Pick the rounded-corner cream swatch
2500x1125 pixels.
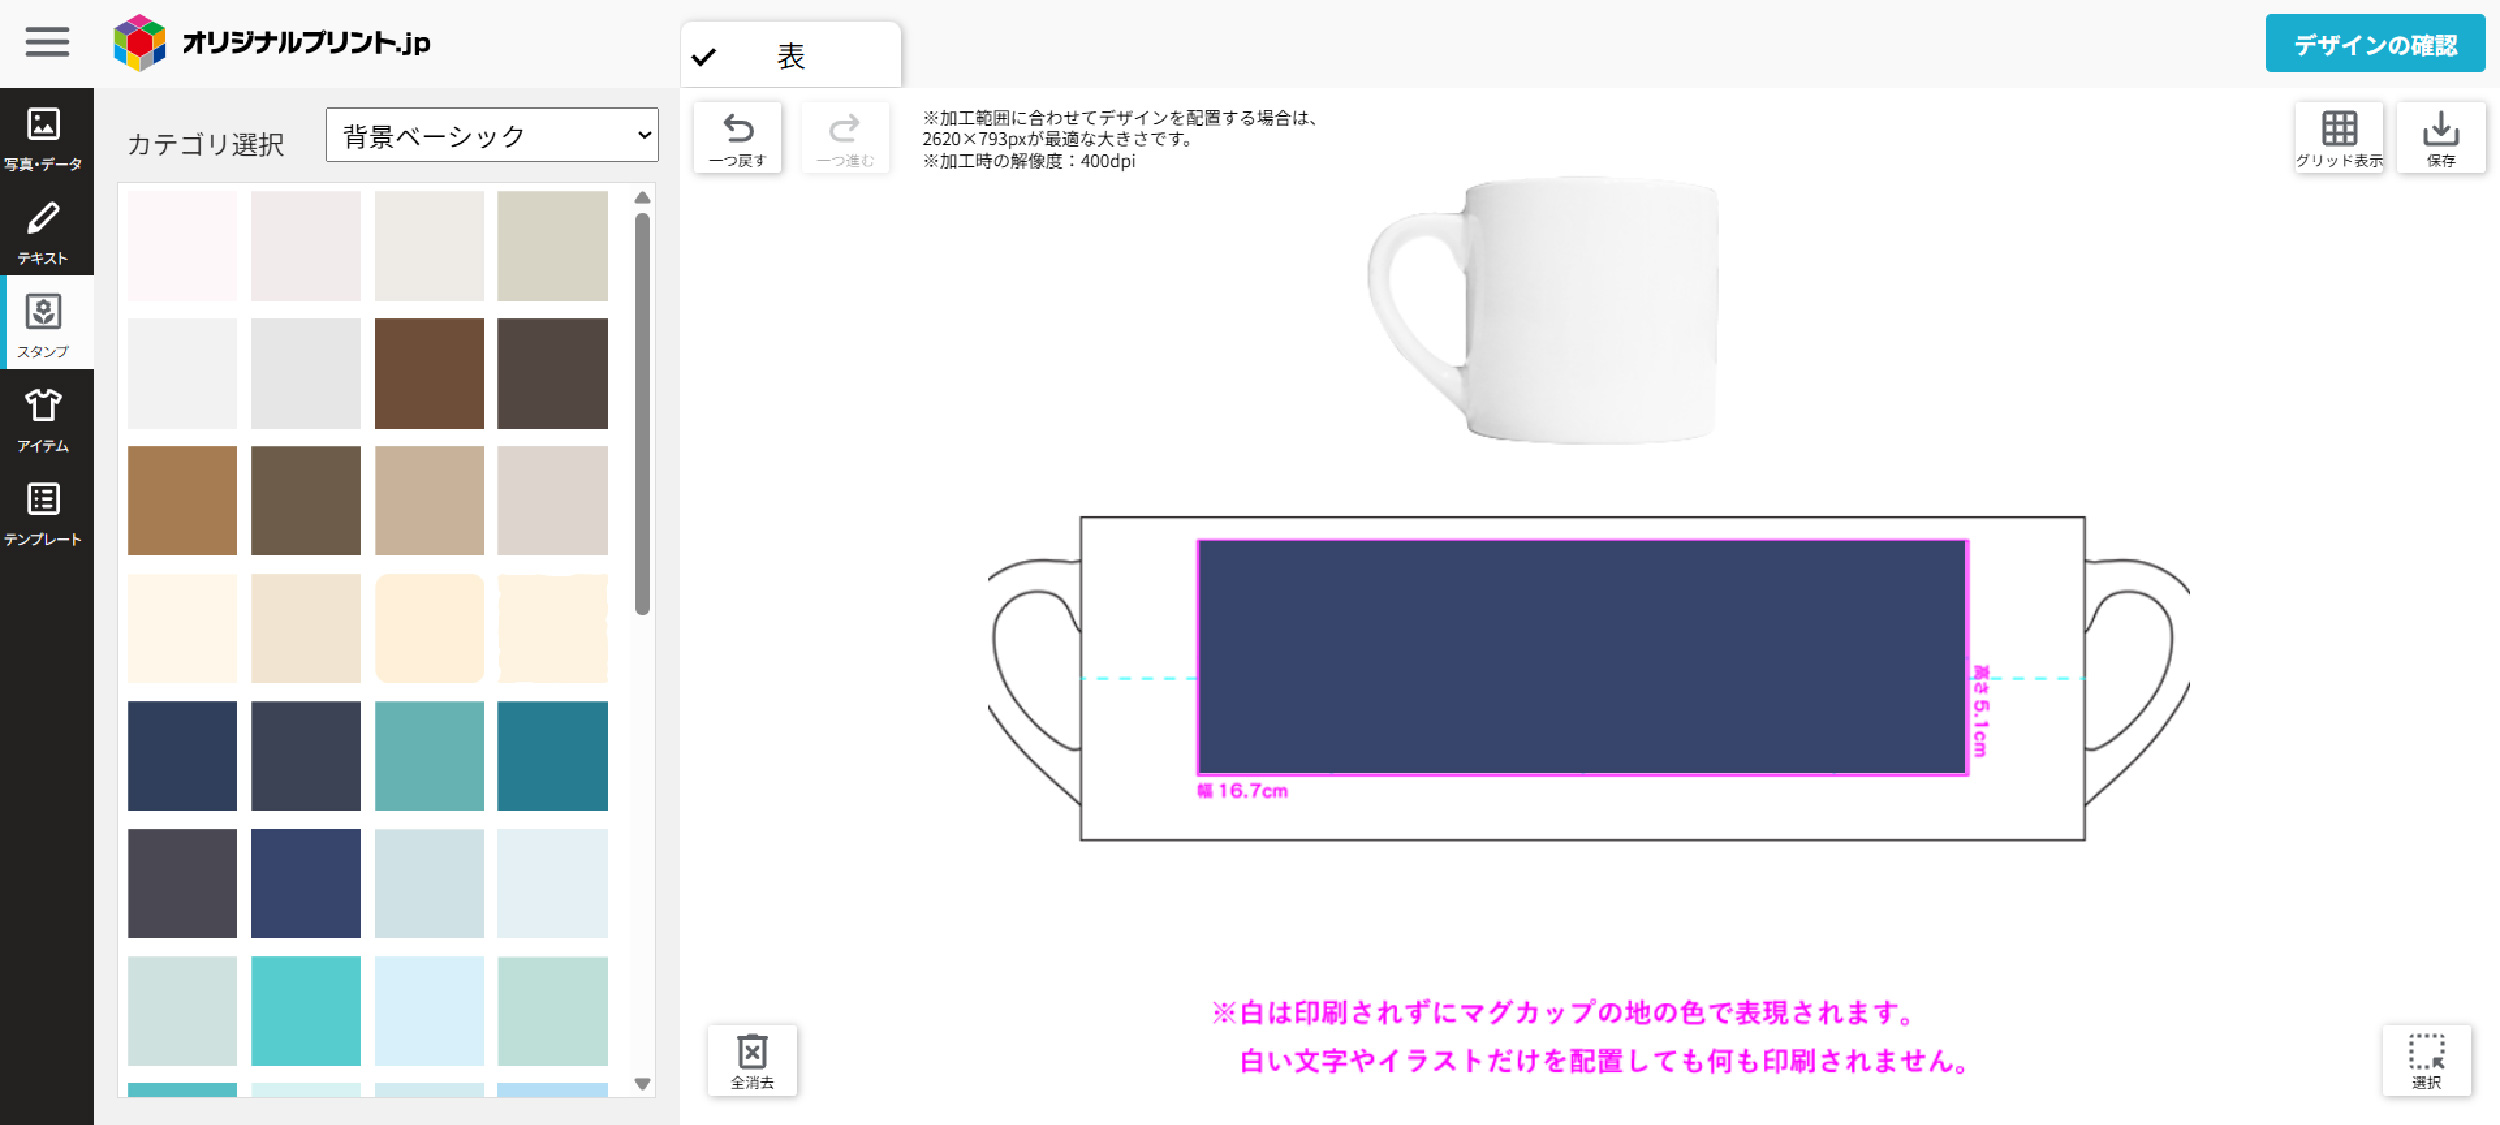pyautogui.click(x=429, y=628)
